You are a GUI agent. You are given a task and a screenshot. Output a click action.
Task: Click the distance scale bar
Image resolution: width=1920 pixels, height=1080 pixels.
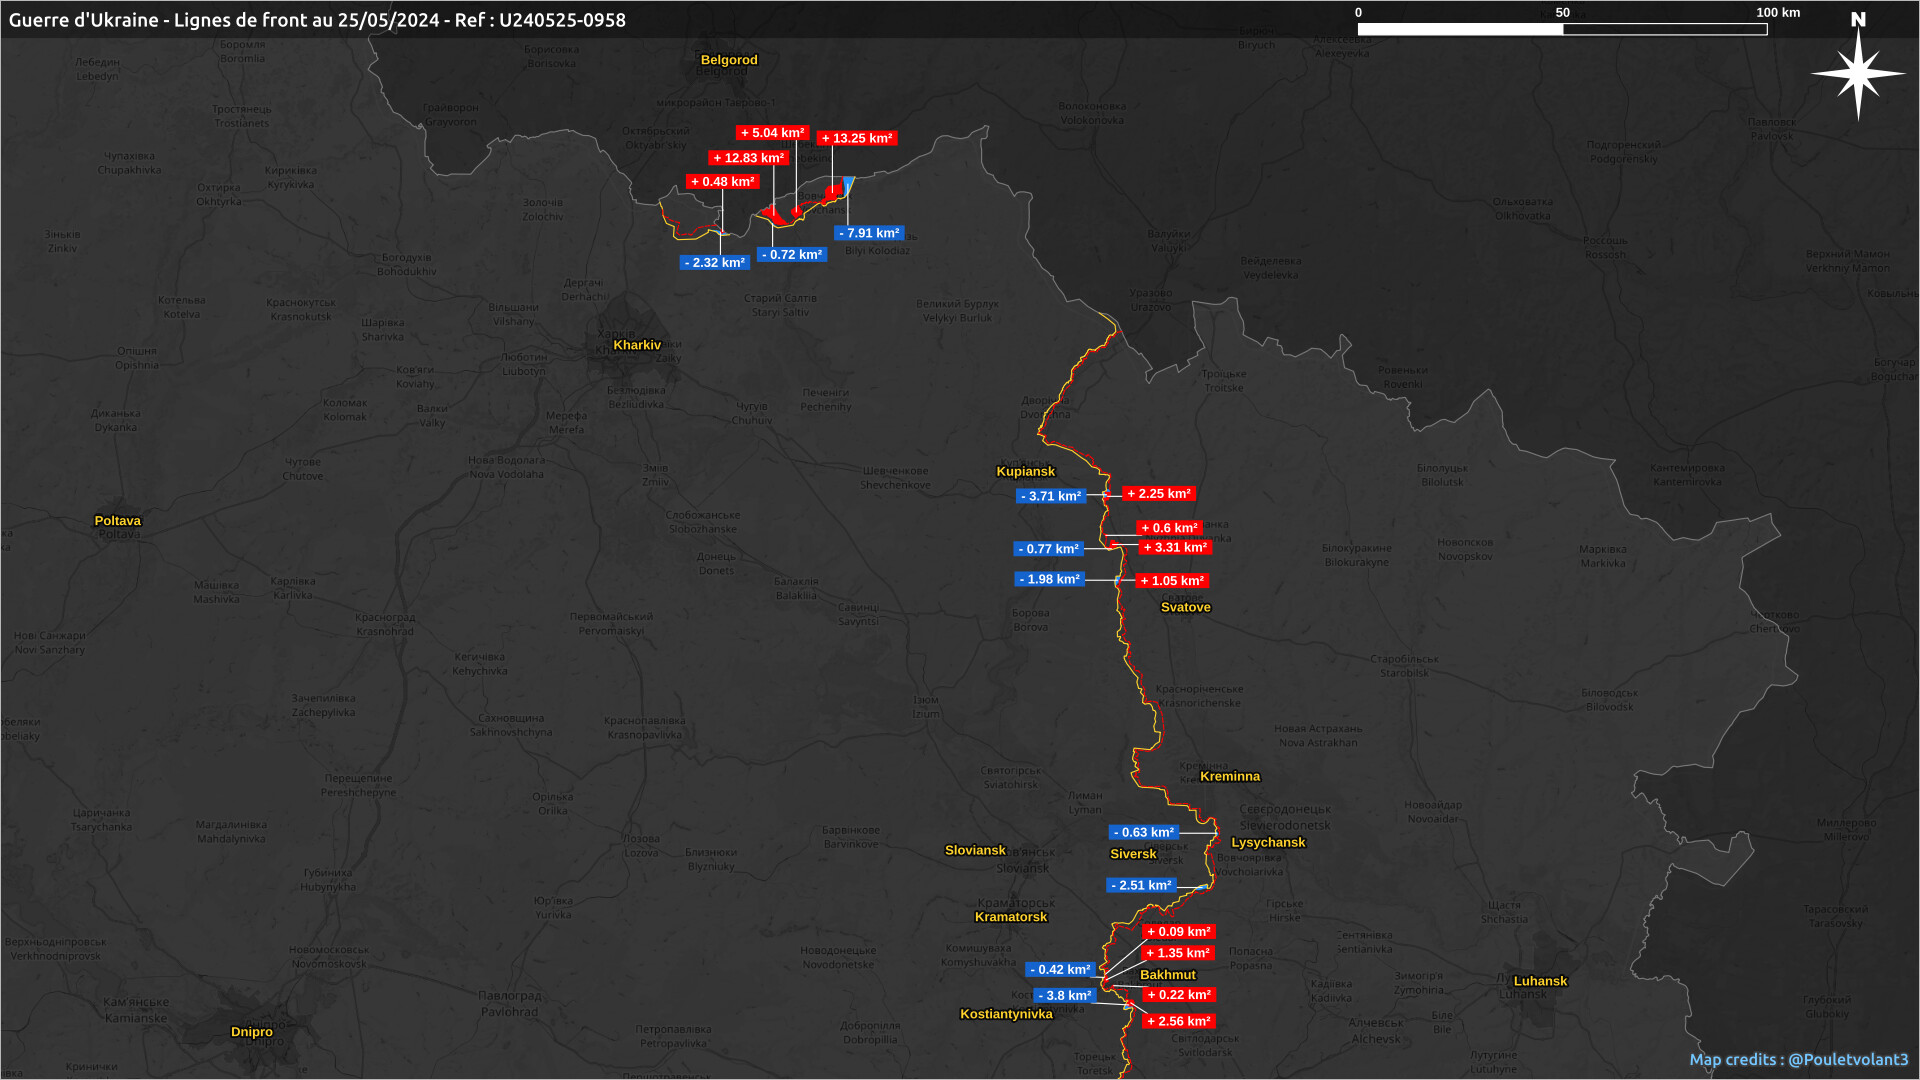click(1562, 29)
